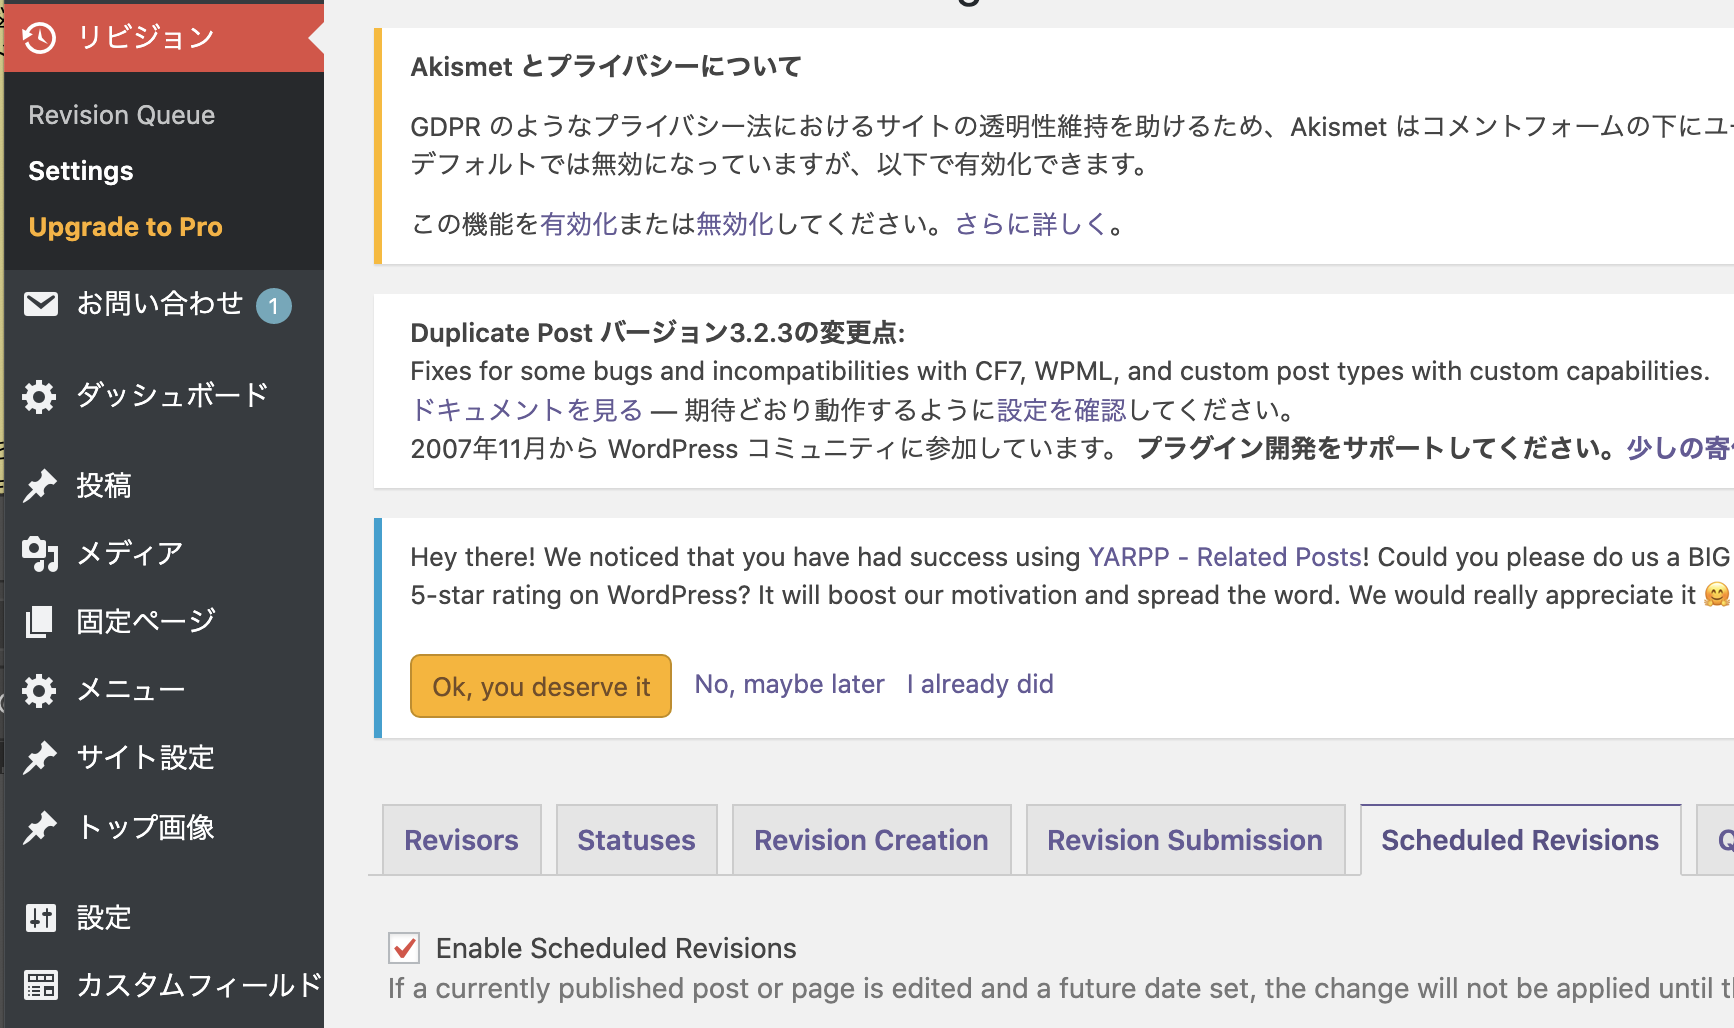Open the カスタムフィールド menu label
Screen dimensions: 1734x1028
coord(199,985)
